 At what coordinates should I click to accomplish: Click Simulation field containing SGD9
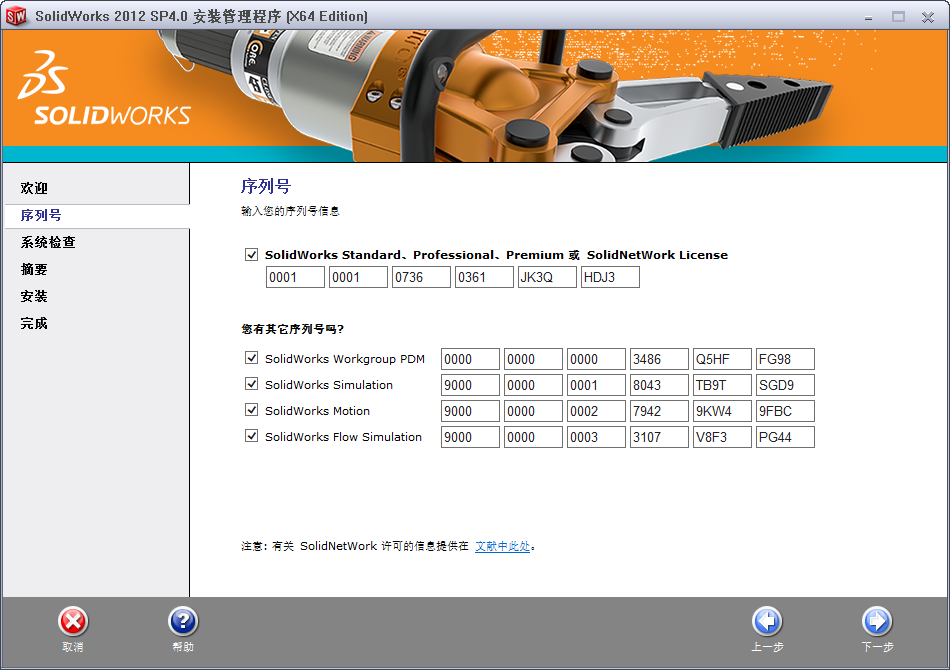(x=785, y=385)
